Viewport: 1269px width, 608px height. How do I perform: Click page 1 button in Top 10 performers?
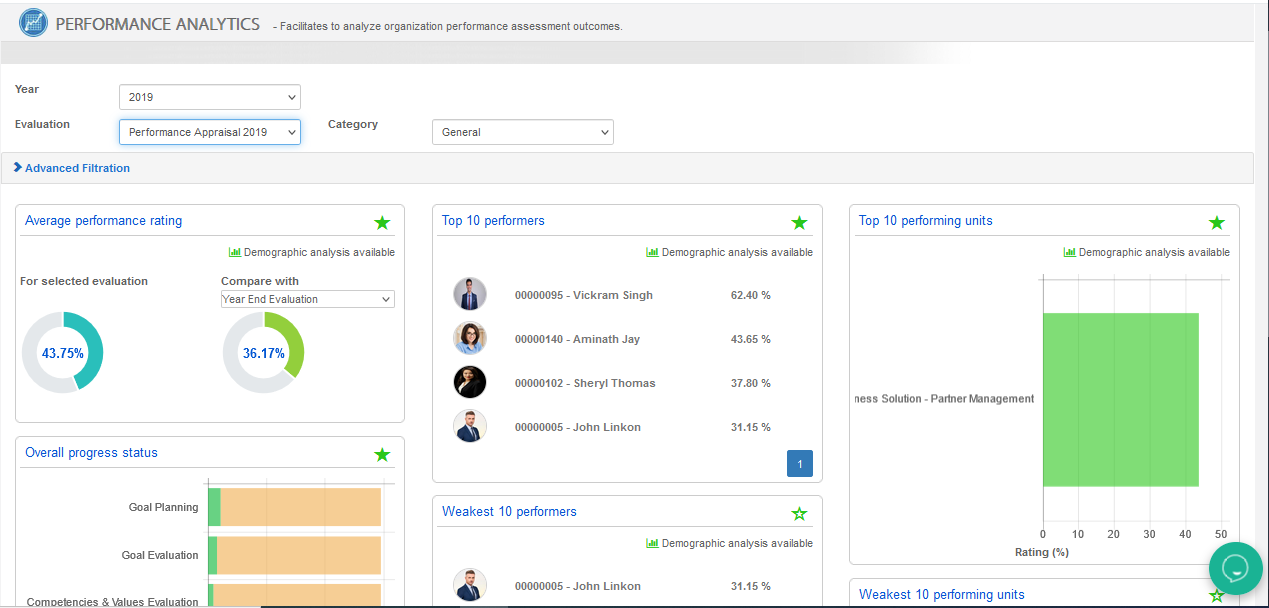[799, 463]
